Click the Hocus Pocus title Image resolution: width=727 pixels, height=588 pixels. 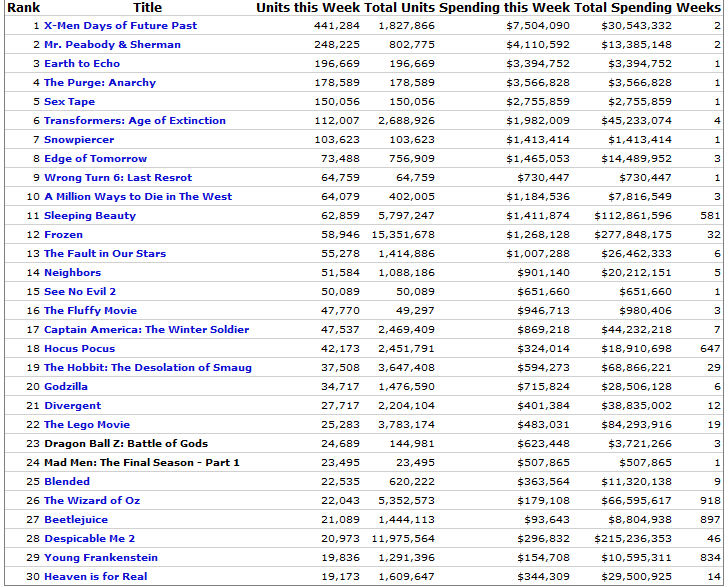pos(80,349)
